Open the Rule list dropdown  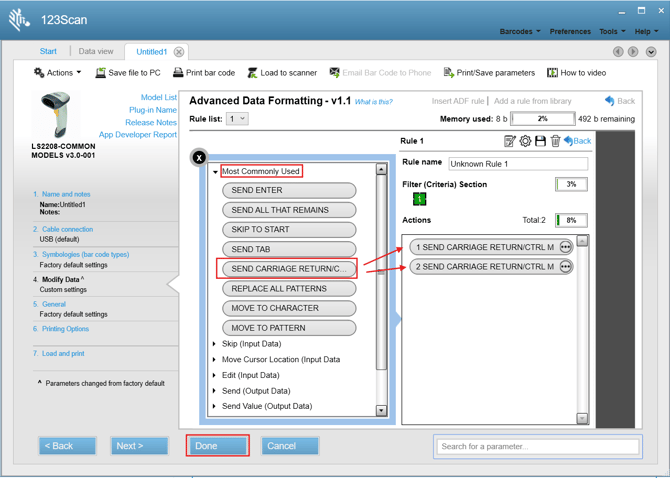tap(237, 119)
